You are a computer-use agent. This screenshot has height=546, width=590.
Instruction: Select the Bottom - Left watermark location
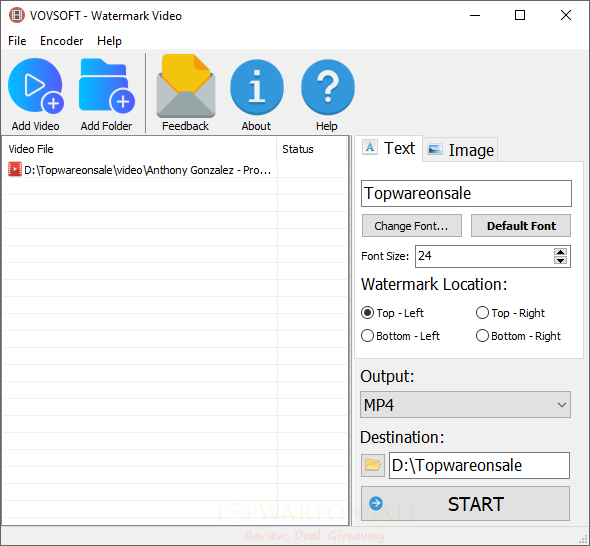(400, 336)
